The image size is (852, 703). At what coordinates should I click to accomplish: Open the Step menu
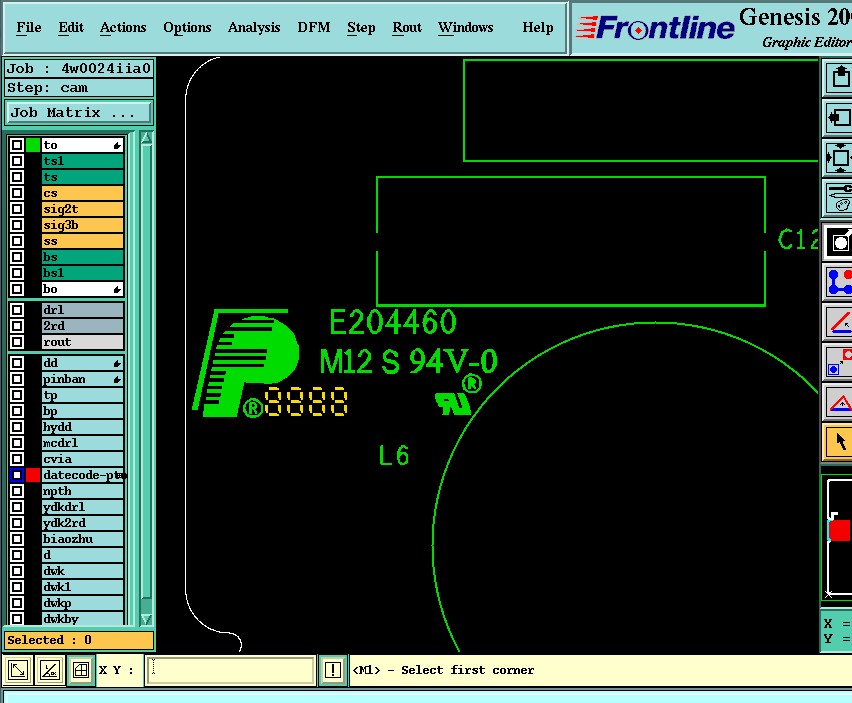tap(361, 27)
